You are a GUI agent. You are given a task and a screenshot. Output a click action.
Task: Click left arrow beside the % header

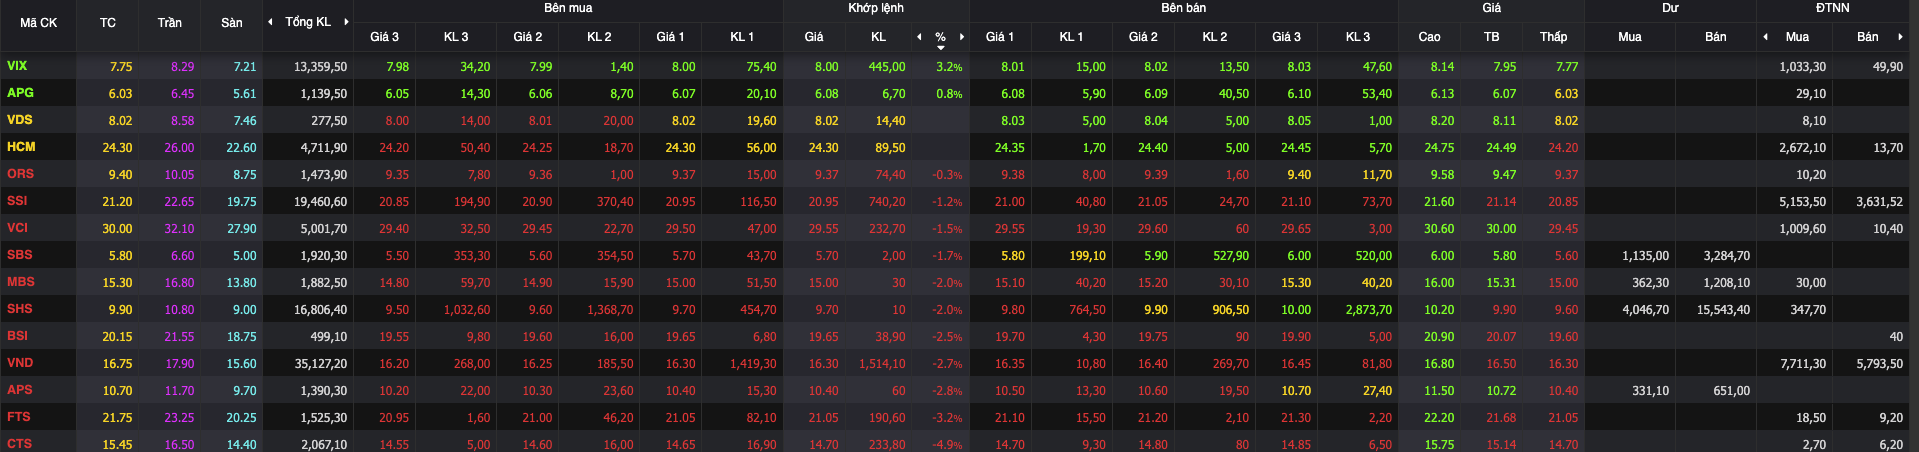919,37
